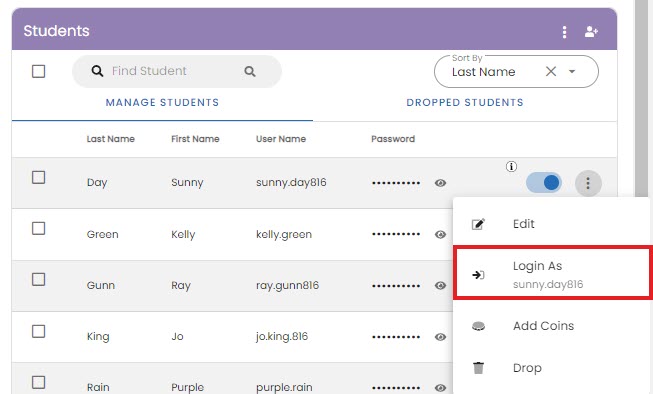The image size is (653, 394).
Task: Click the Edit pencil icon in menu
Action: [x=478, y=224]
